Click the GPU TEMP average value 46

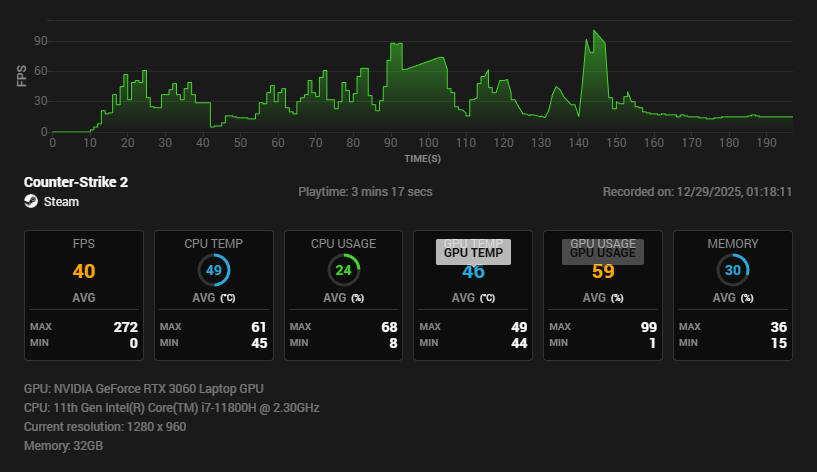[x=473, y=272]
